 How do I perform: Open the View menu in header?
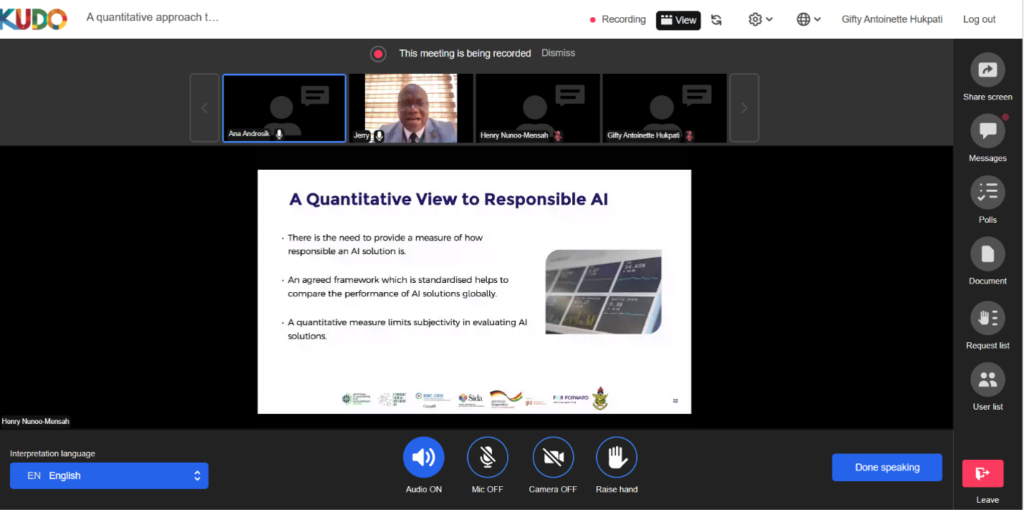click(678, 20)
